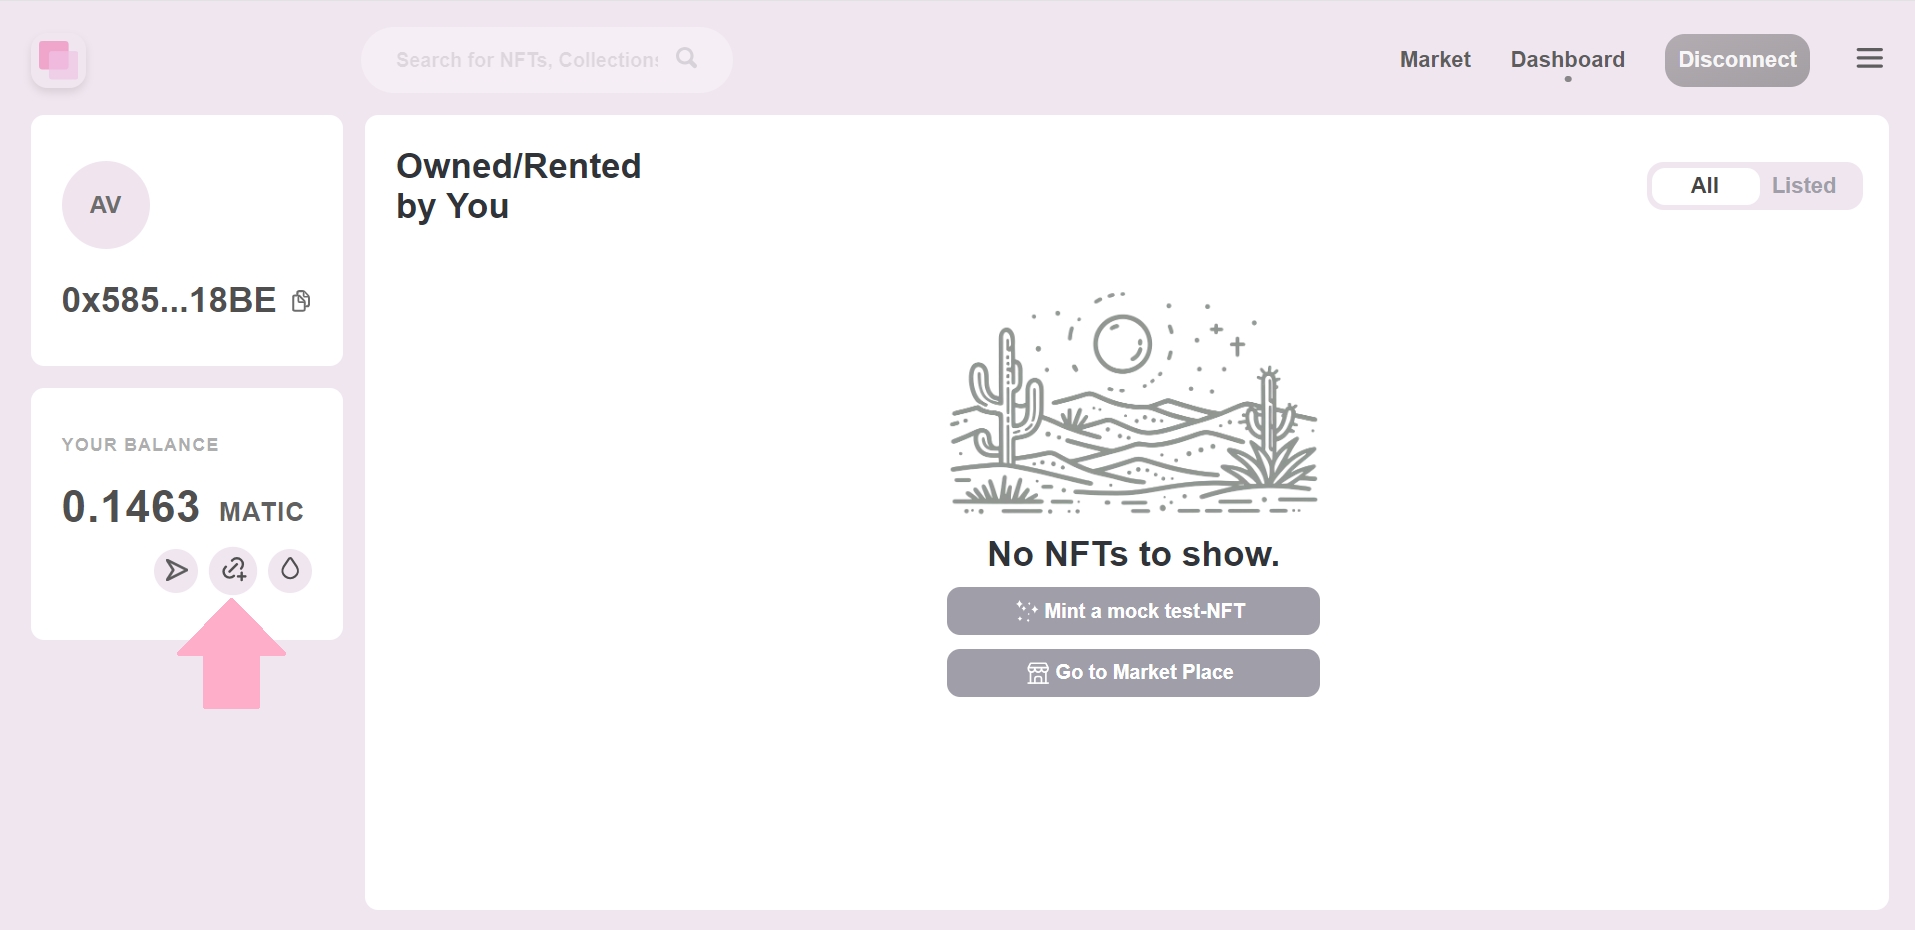Viewport: 1915px width, 930px height.
Task: Click the AV avatar circle
Action: [106, 205]
